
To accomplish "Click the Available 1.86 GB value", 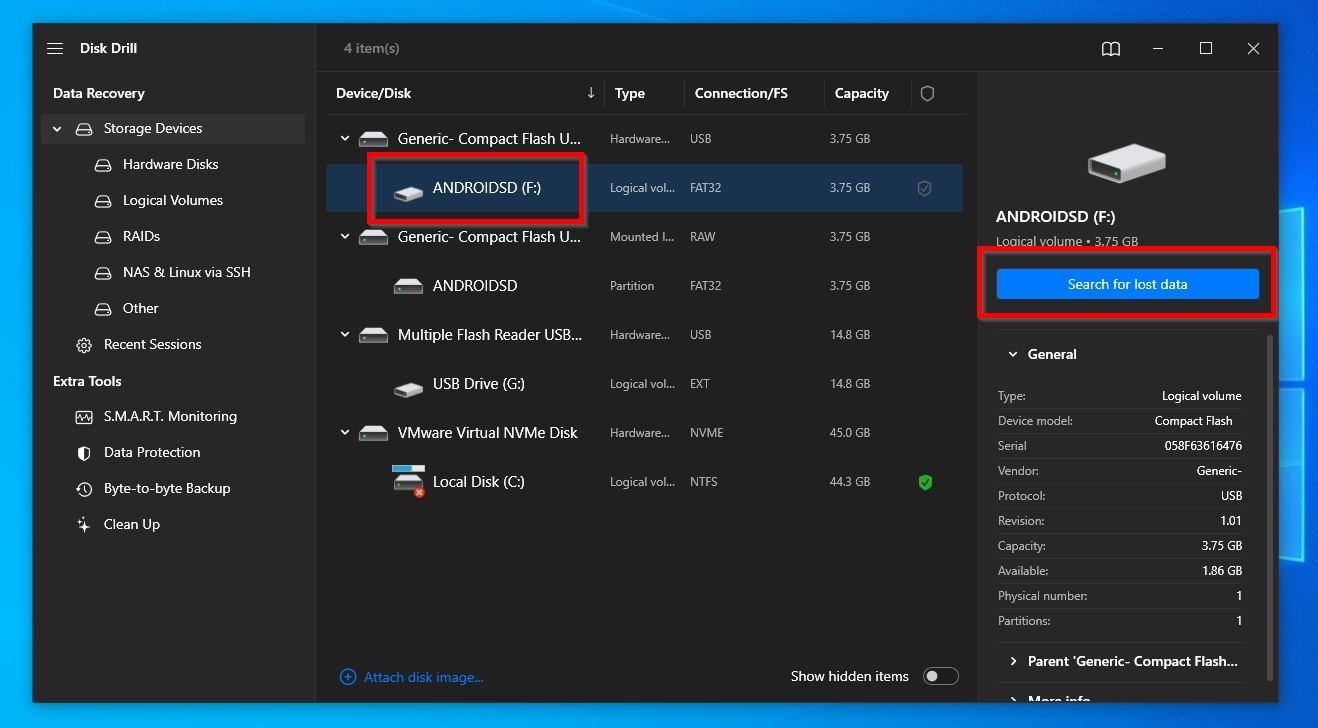I will 1222,571.
